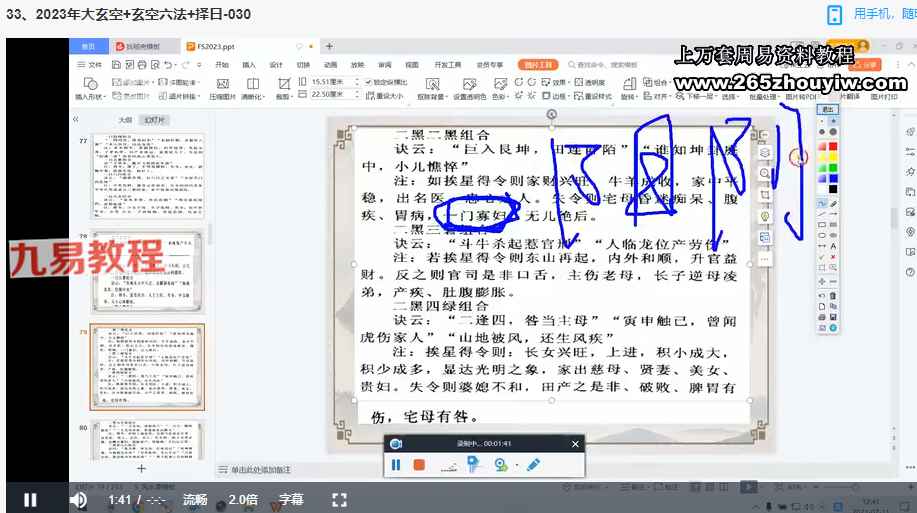Screen dimensions: 917x513
Task: Click the Reset Size (重设大小) button
Action: coord(388,95)
